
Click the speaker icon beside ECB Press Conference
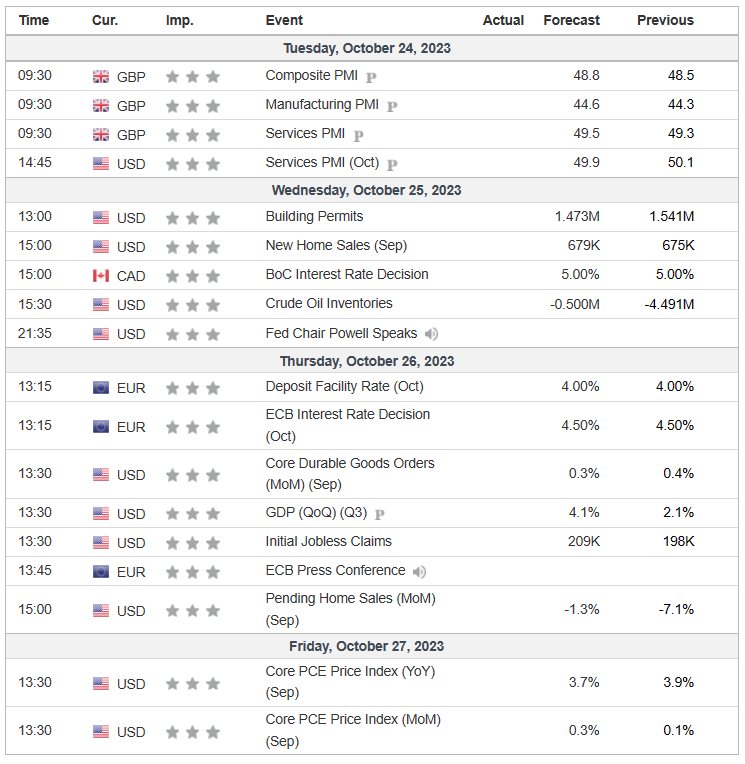[419, 572]
